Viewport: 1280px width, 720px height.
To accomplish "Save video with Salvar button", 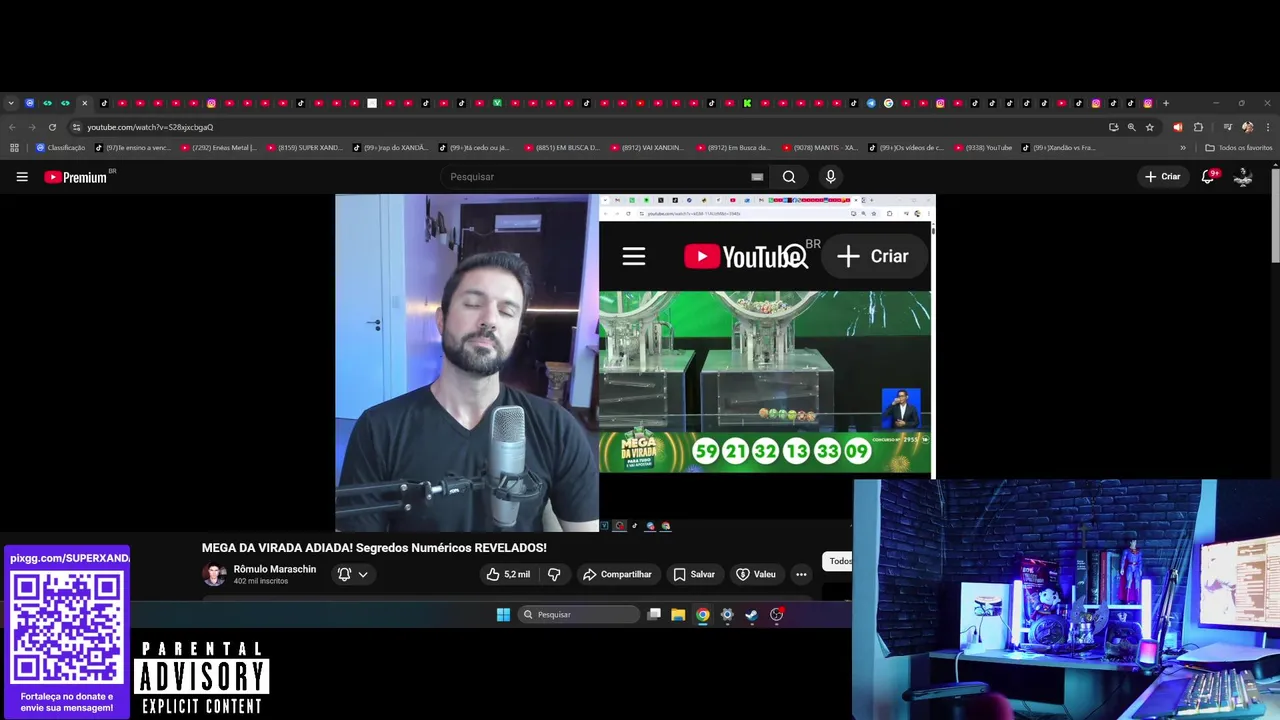I will [x=694, y=574].
